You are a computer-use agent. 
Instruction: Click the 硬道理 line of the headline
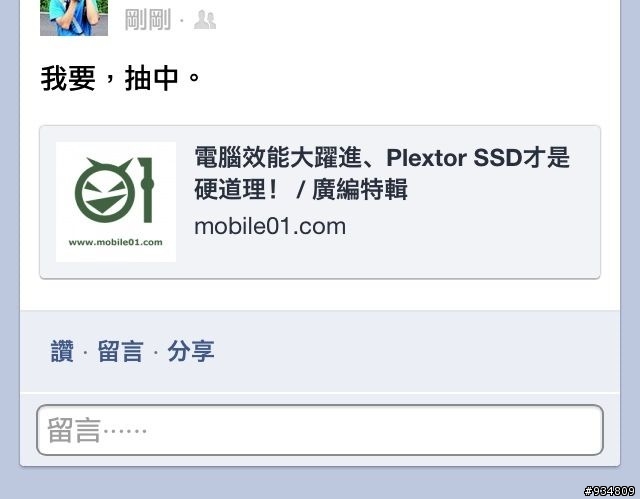coord(301,190)
